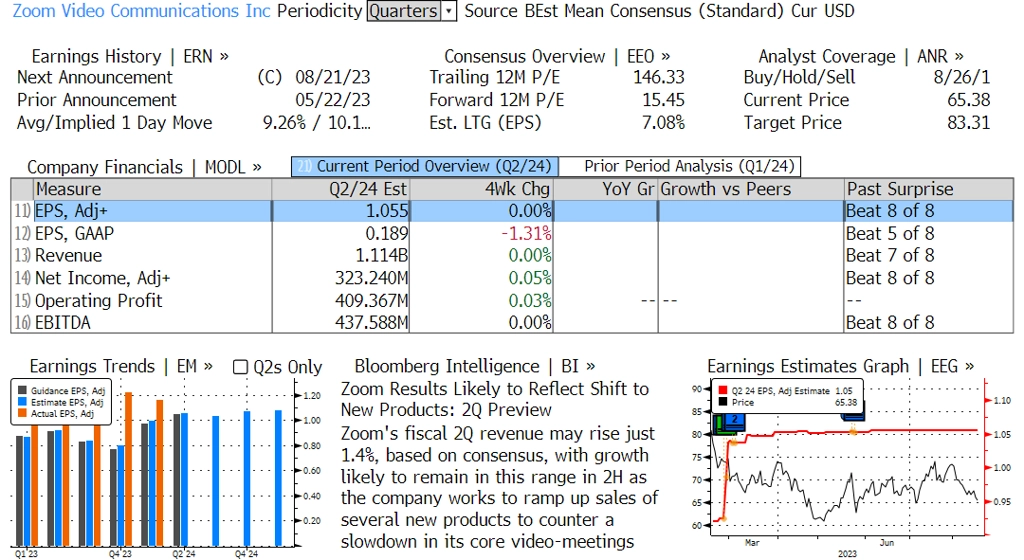Image resolution: width=1024 pixels, height=560 pixels.
Task: Click the black Price legend swatch
Action: tap(722, 402)
